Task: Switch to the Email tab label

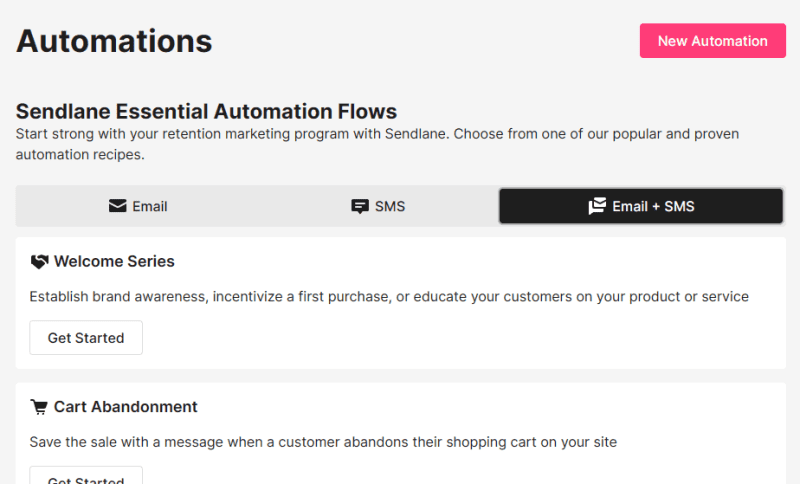Action: click(x=150, y=206)
